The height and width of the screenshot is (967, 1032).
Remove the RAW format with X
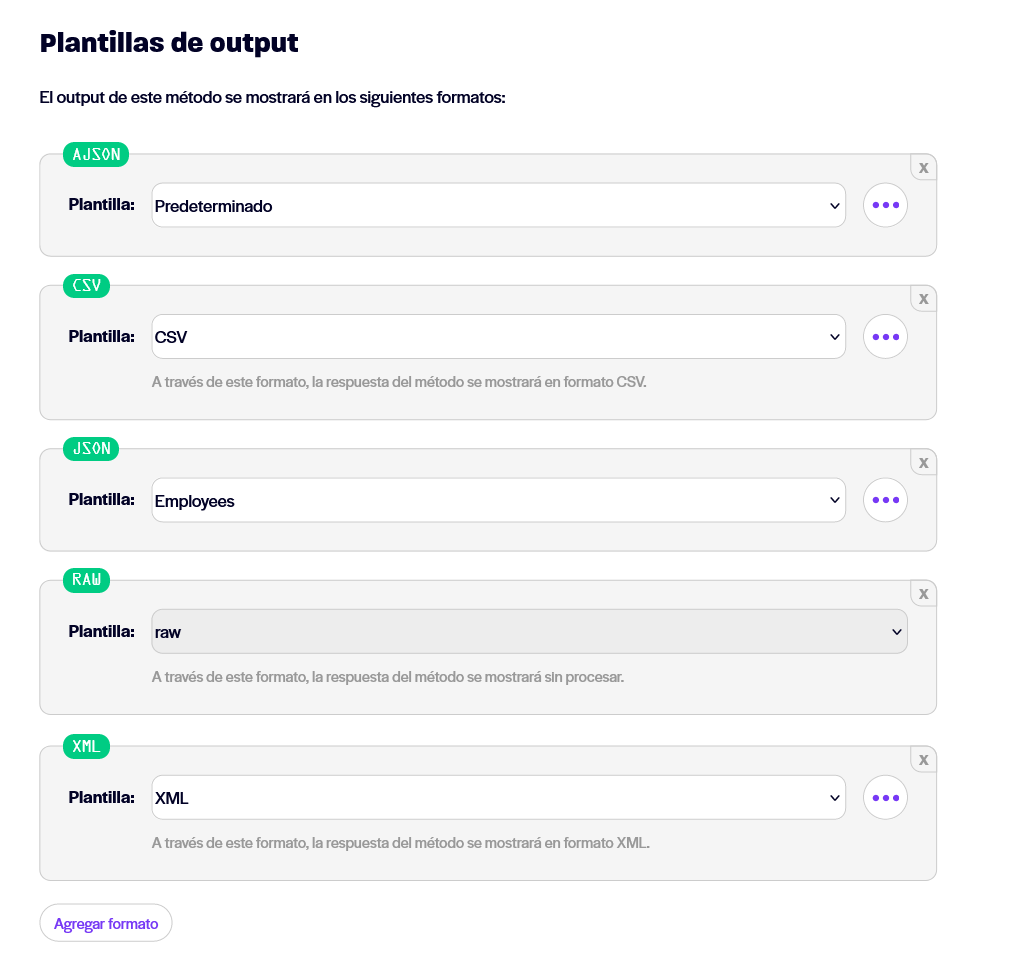(923, 593)
